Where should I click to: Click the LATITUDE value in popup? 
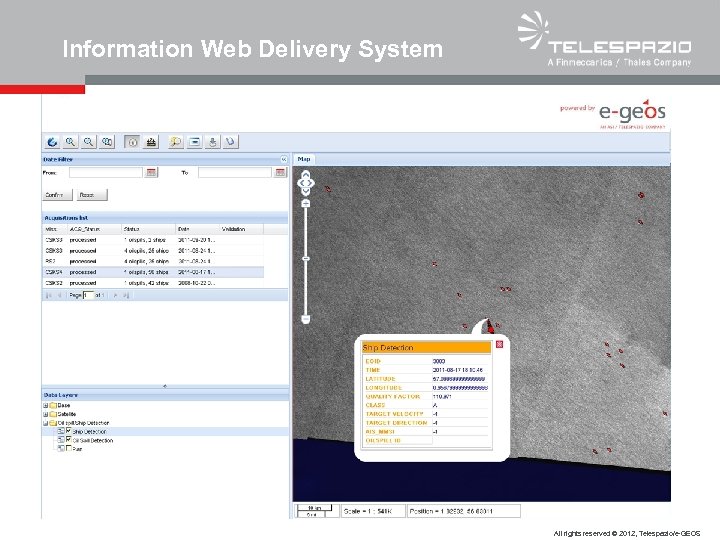(459, 379)
